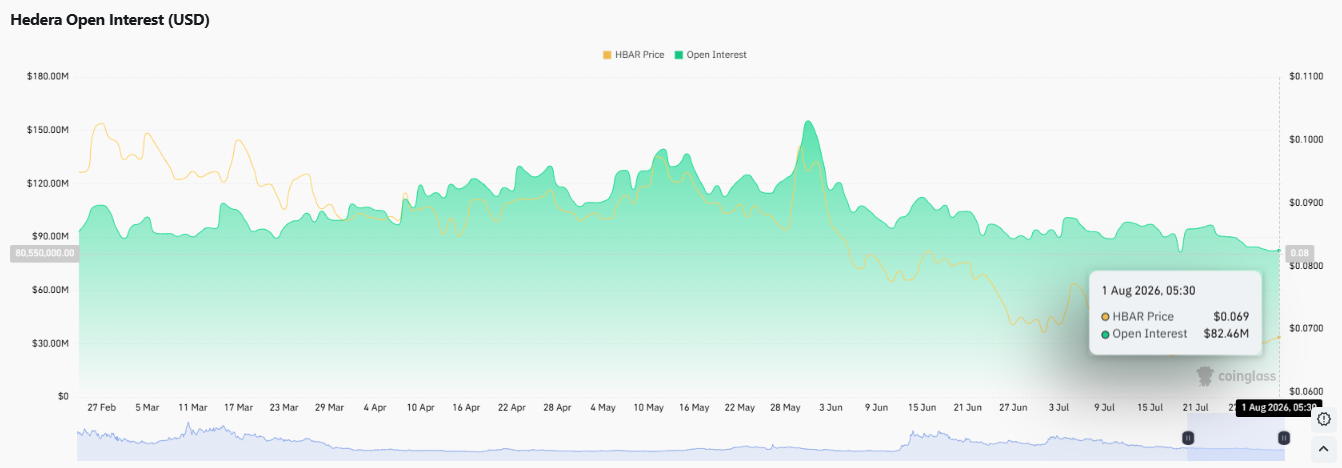Click the Hedera Open Interest (USD) title
This screenshot has width=1342, height=468.
click(110, 20)
